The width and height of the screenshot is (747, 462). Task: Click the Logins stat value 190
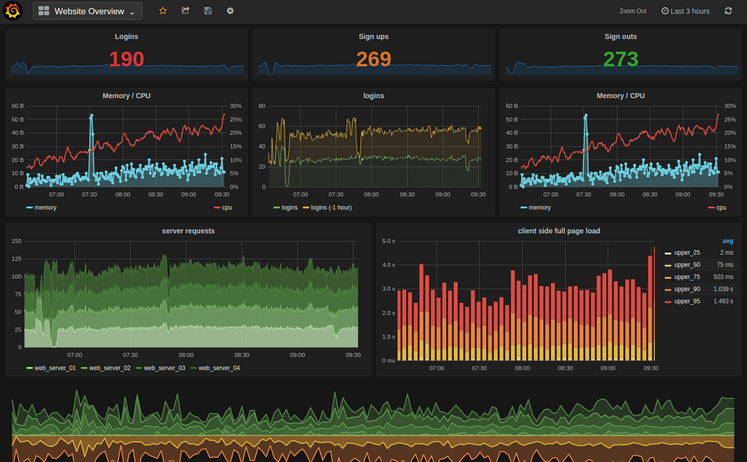click(126, 59)
